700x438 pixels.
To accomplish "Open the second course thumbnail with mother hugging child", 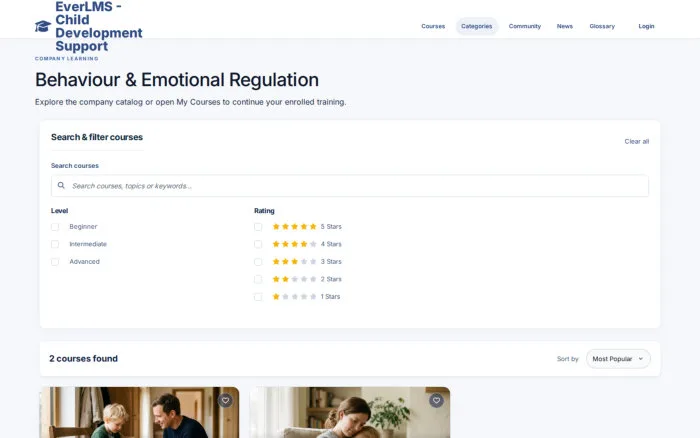I will [350, 413].
